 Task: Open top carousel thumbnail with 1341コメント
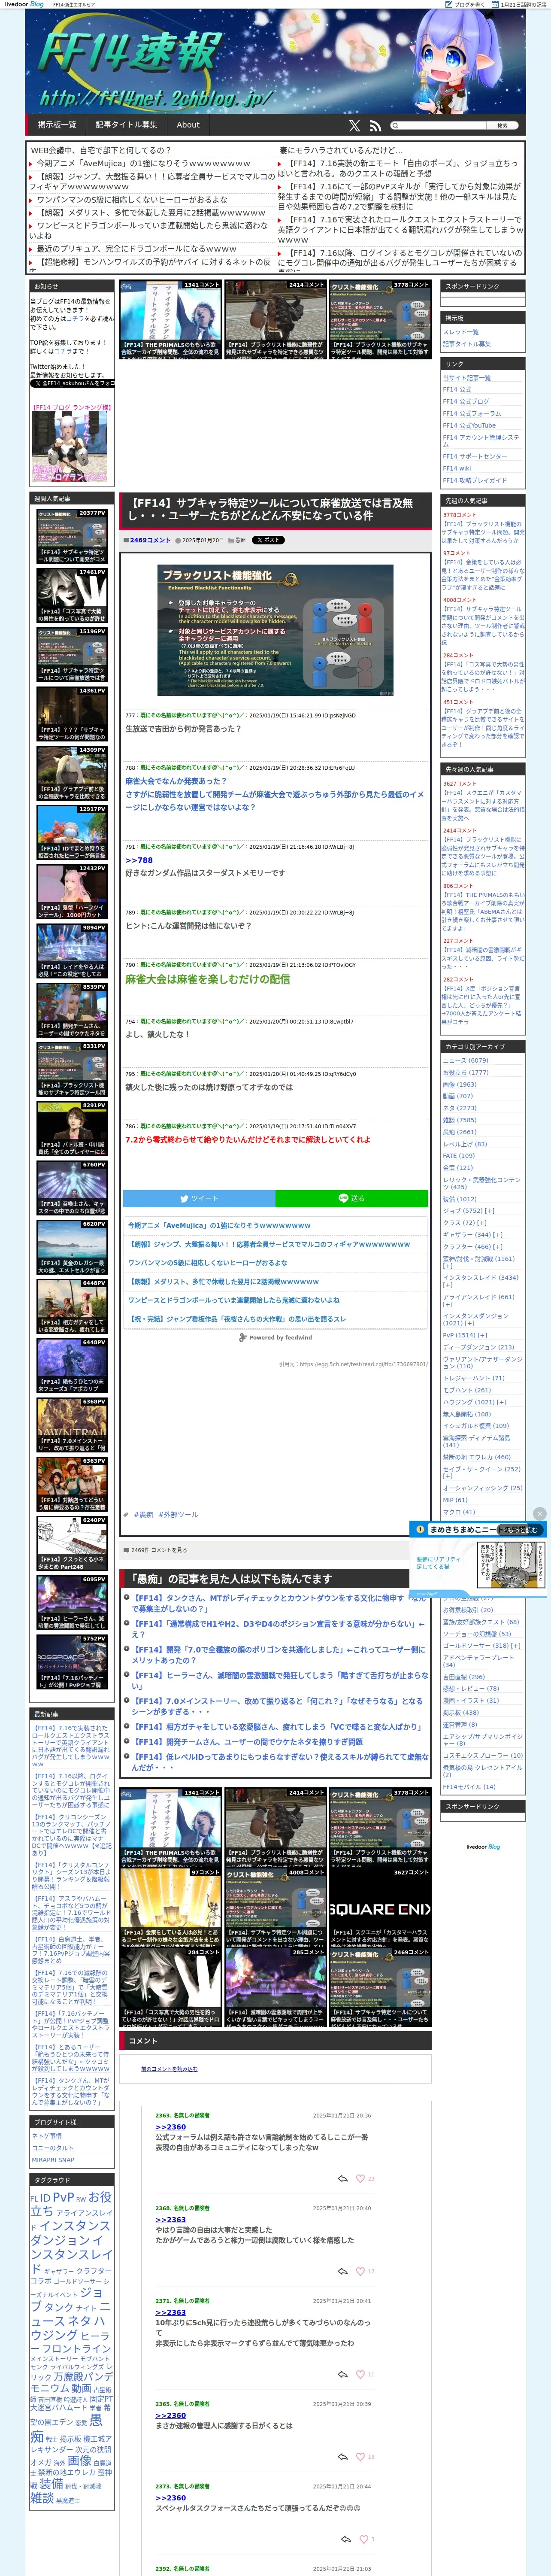(x=170, y=319)
